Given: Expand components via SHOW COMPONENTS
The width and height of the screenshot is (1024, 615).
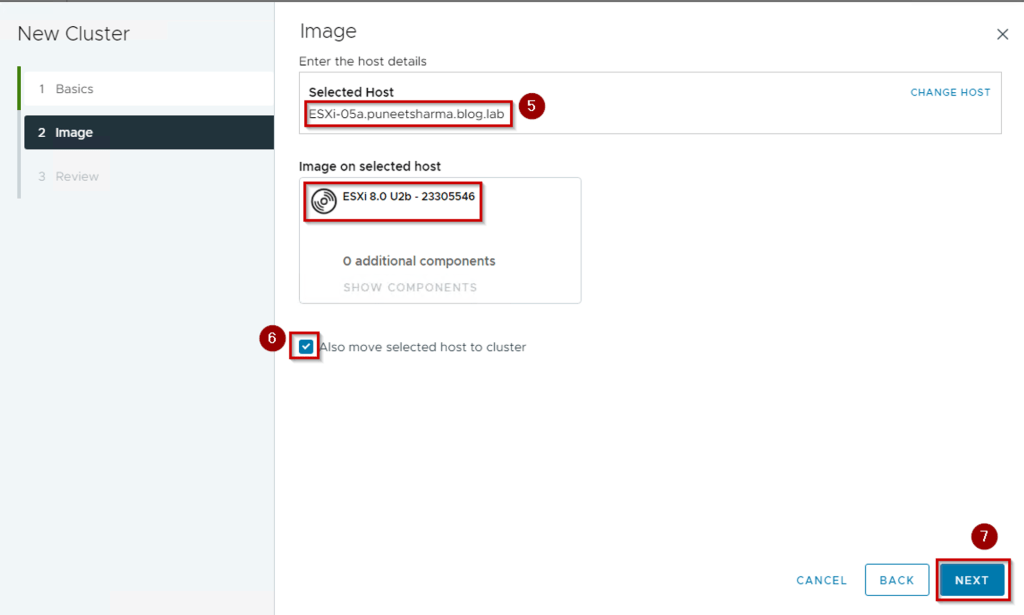Looking at the screenshot, I should (x=410, y=287).
